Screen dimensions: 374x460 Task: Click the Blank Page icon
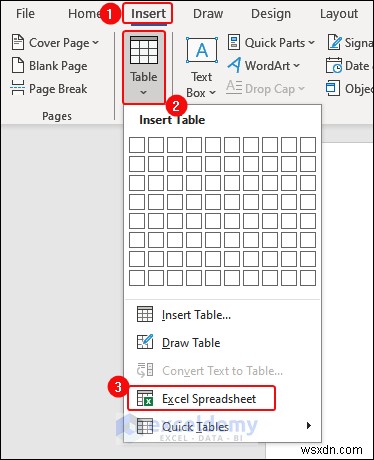tap(18, 65)
